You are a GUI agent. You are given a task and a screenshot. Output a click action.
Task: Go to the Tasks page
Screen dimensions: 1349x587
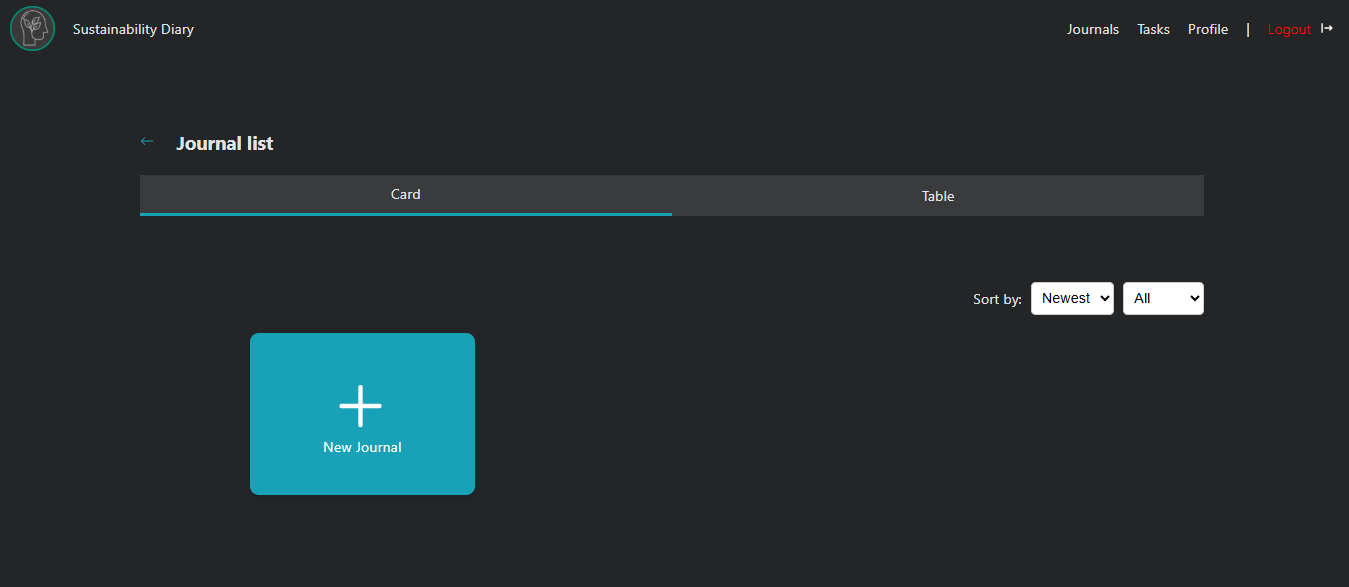pos(1153,29)
